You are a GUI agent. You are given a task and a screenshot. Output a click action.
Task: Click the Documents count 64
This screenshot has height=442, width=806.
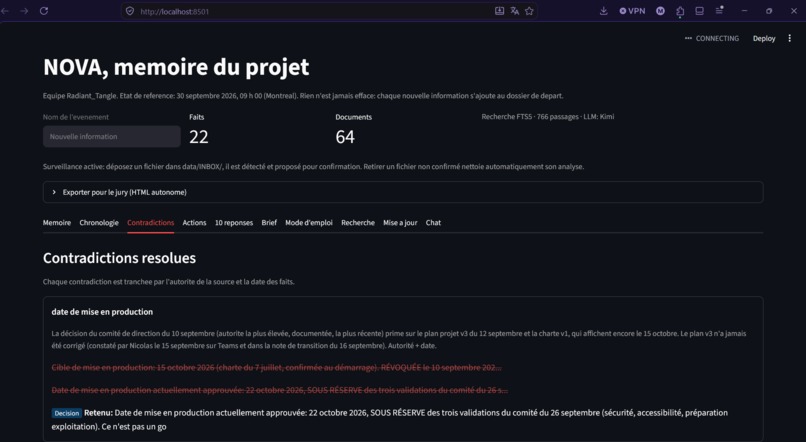tap(345, 137)
